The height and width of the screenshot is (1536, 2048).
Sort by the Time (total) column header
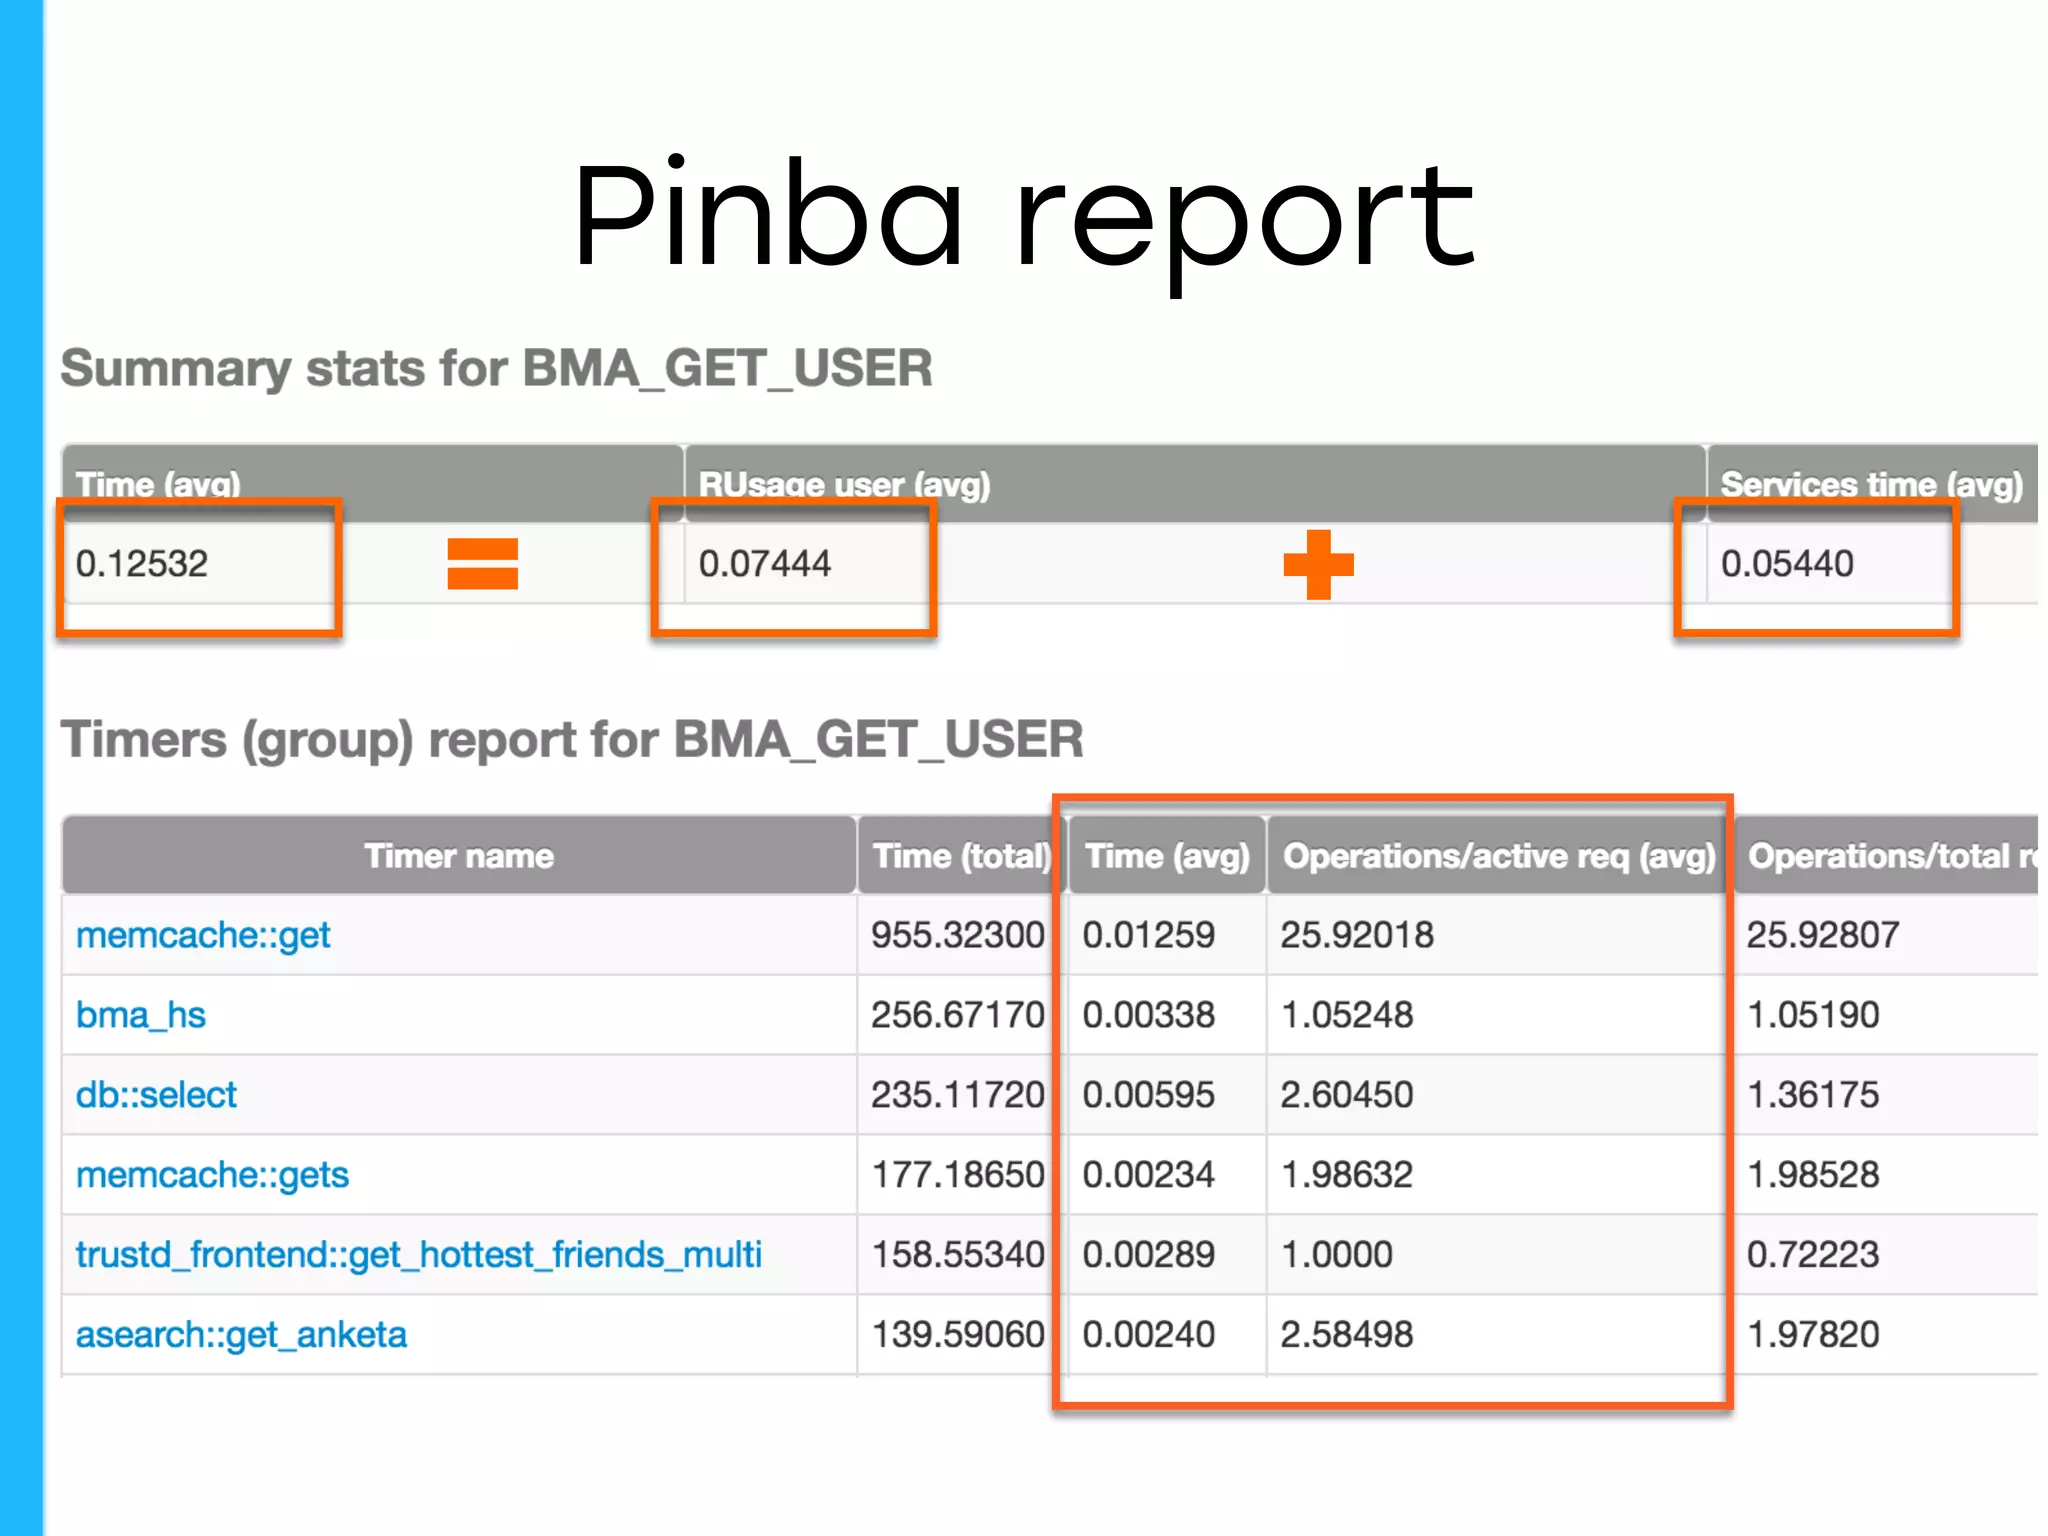(x=962, y=855)
